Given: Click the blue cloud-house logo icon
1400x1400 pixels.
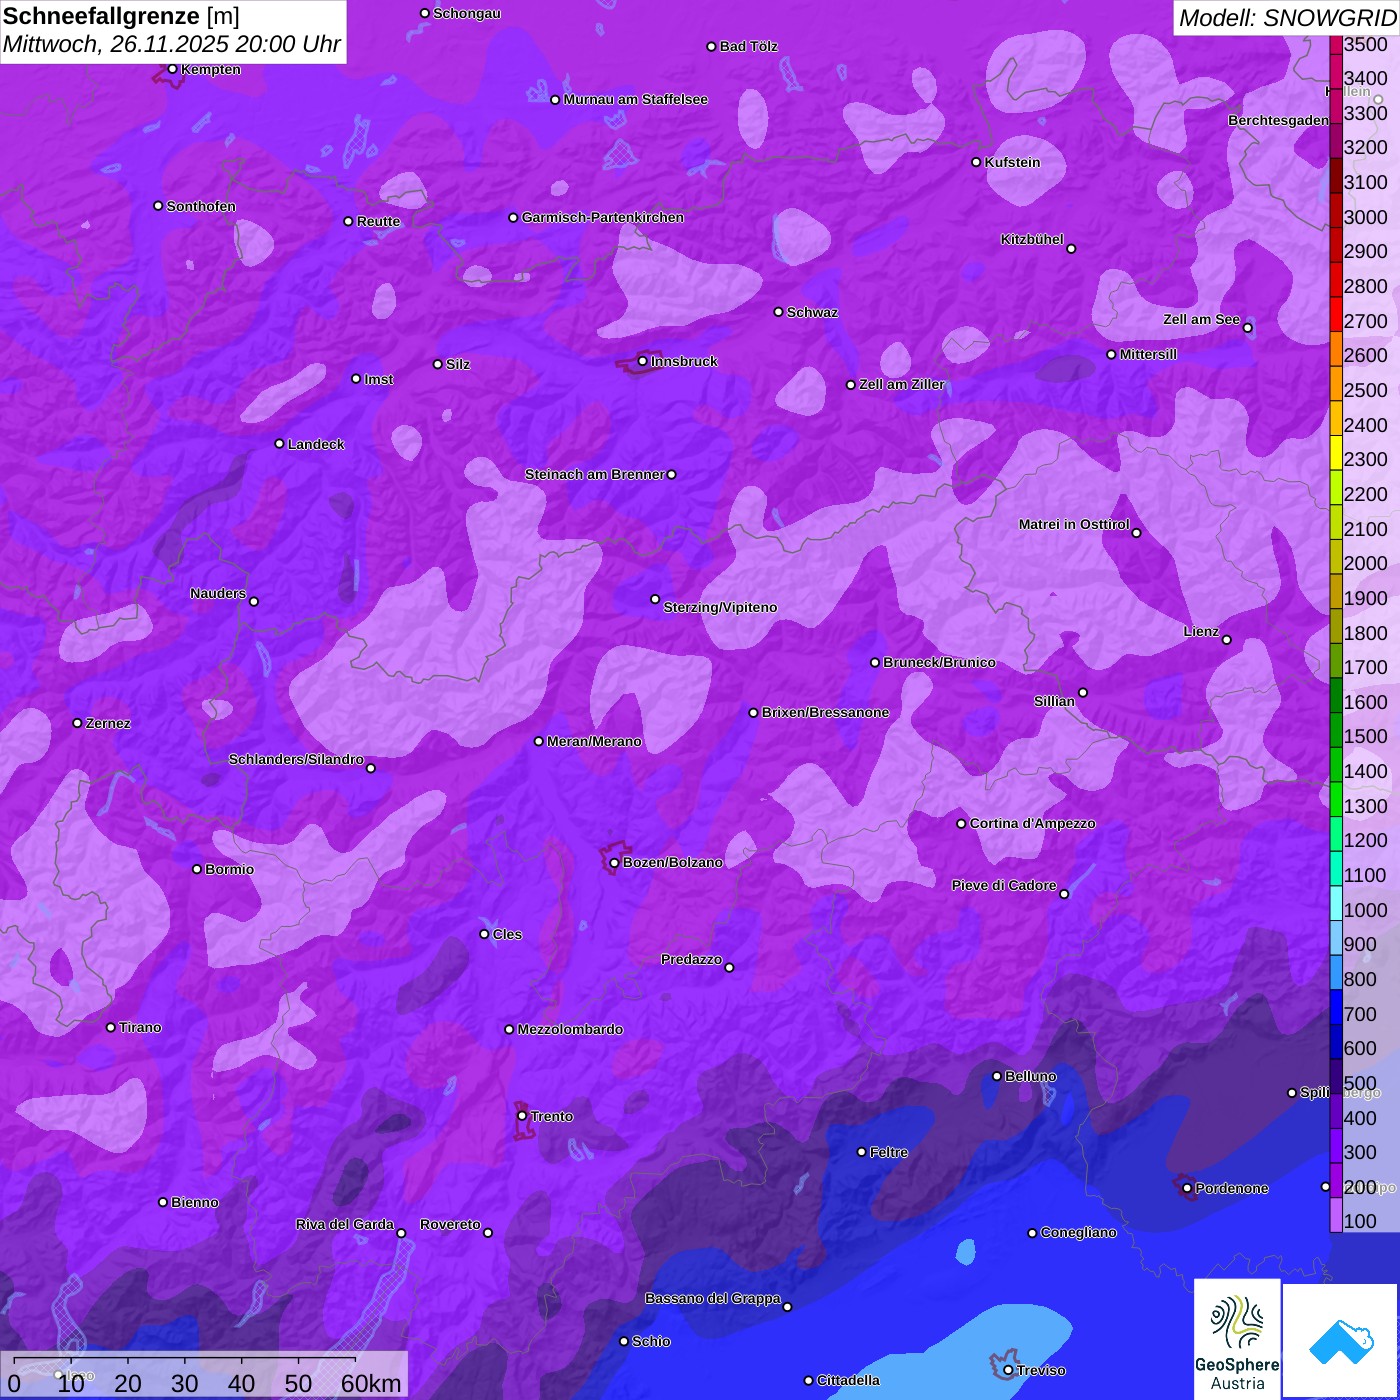Looking at the screenshot, I should pos(1341,1342).
